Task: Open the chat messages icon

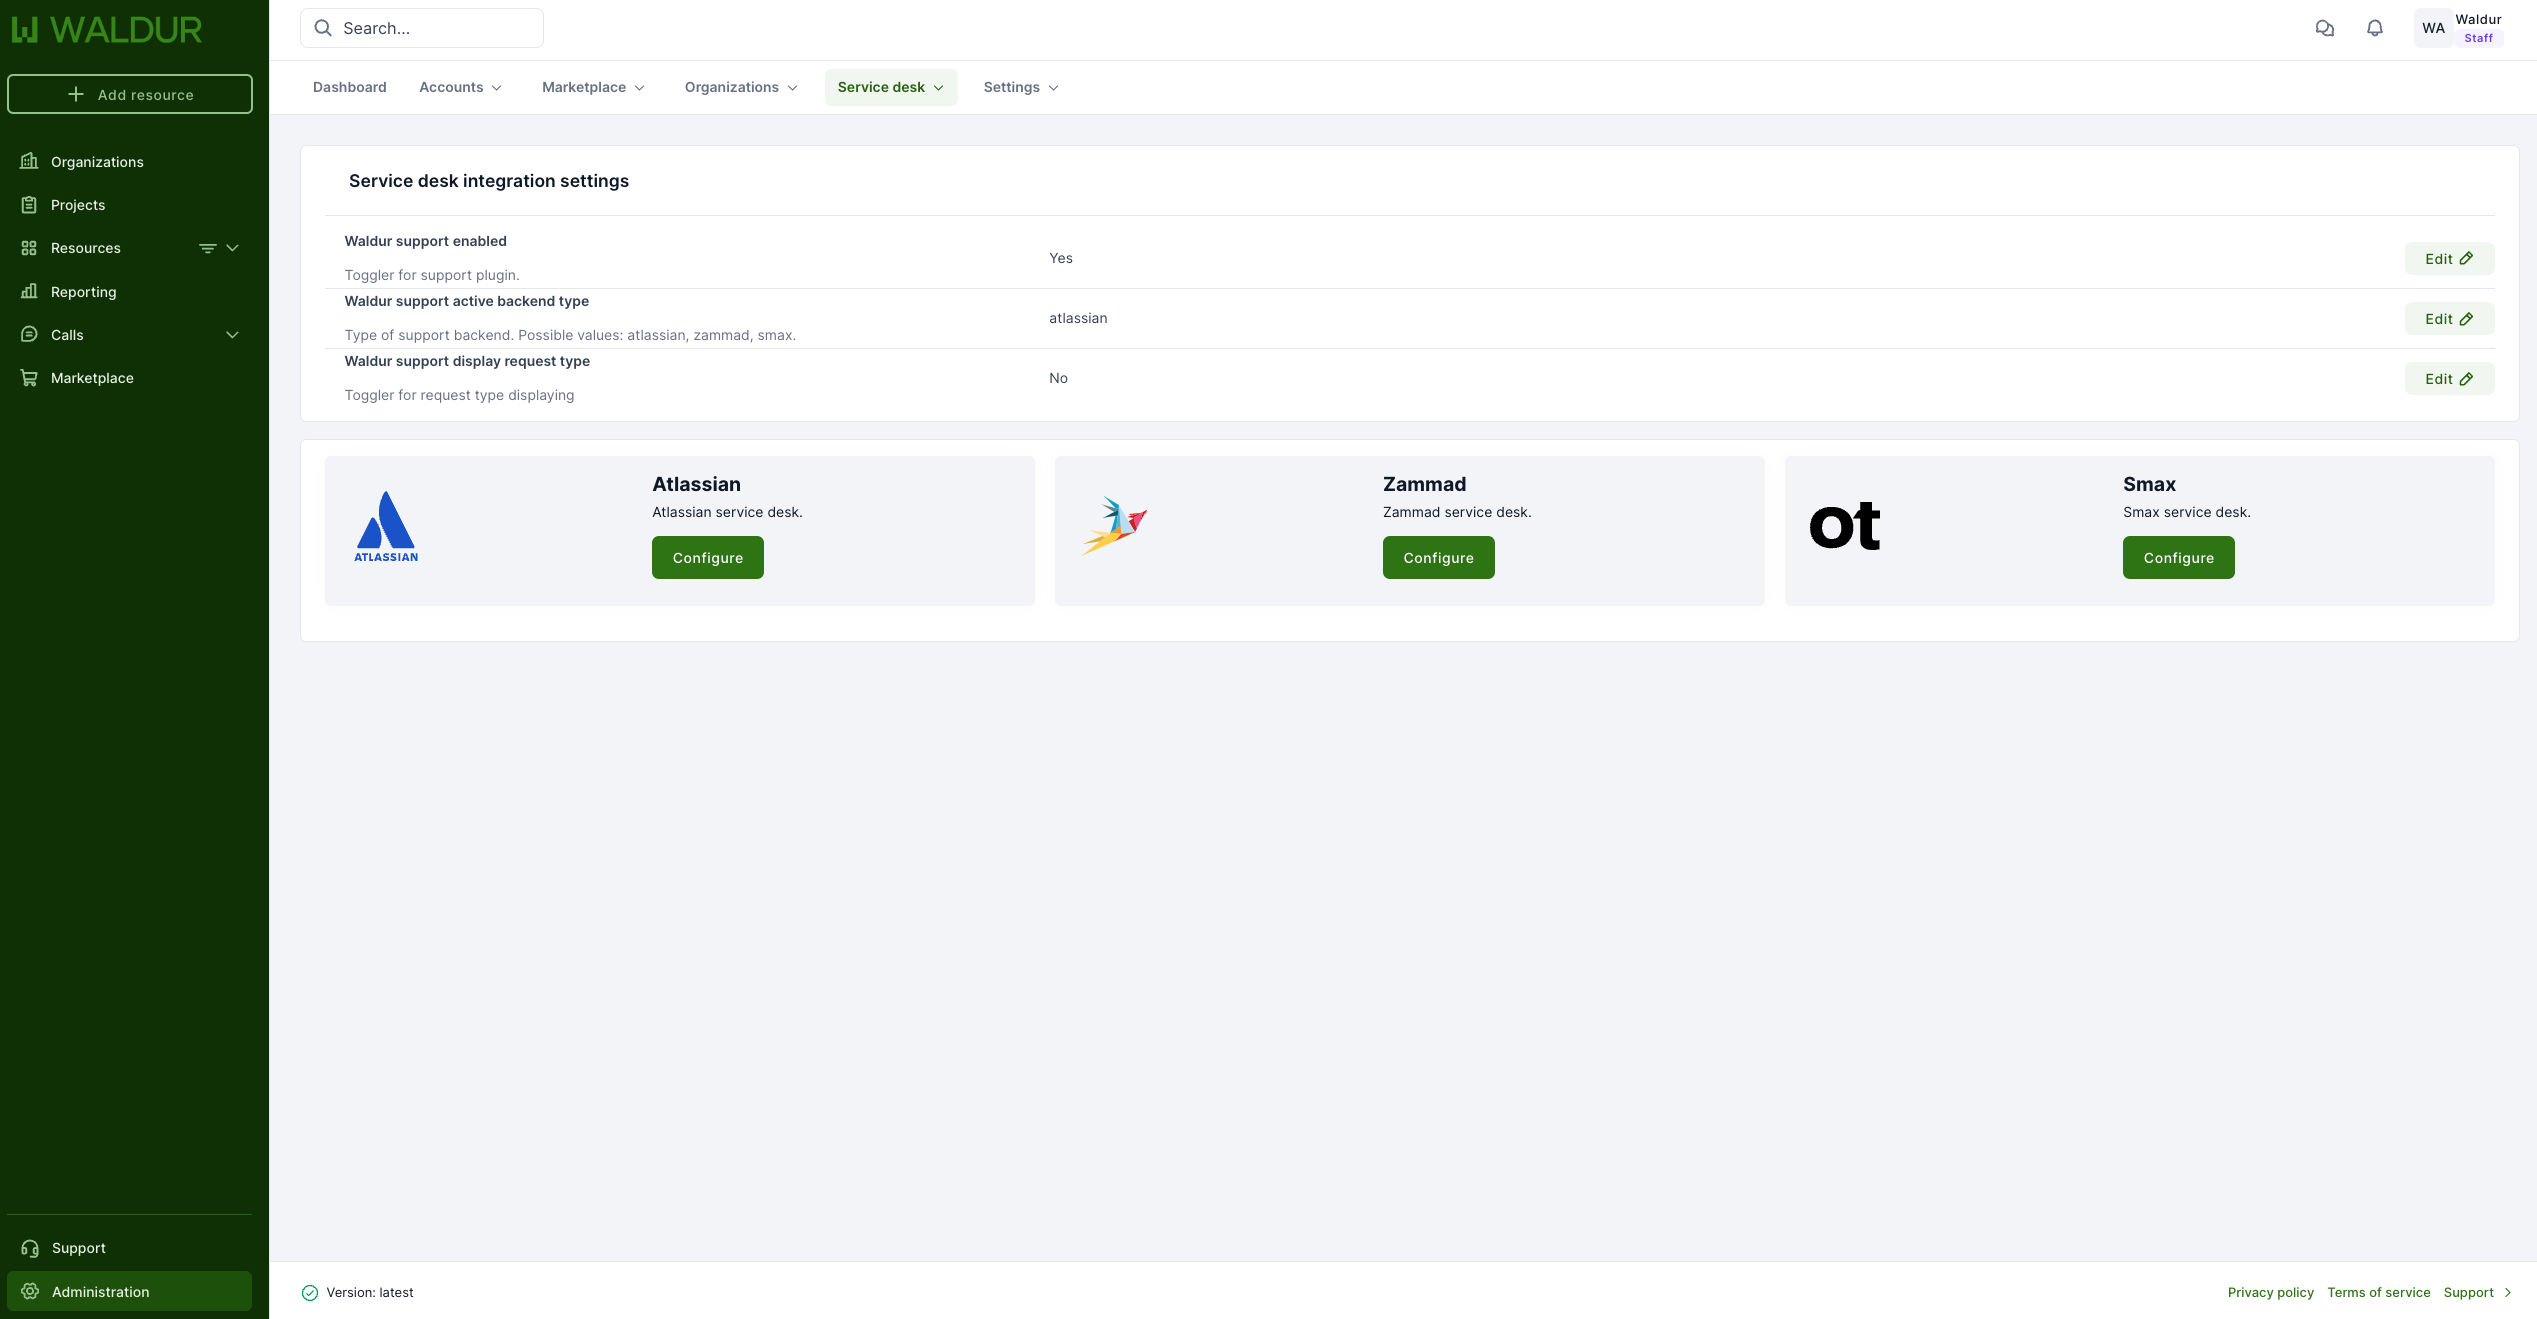Action: tap(2324, 28)
